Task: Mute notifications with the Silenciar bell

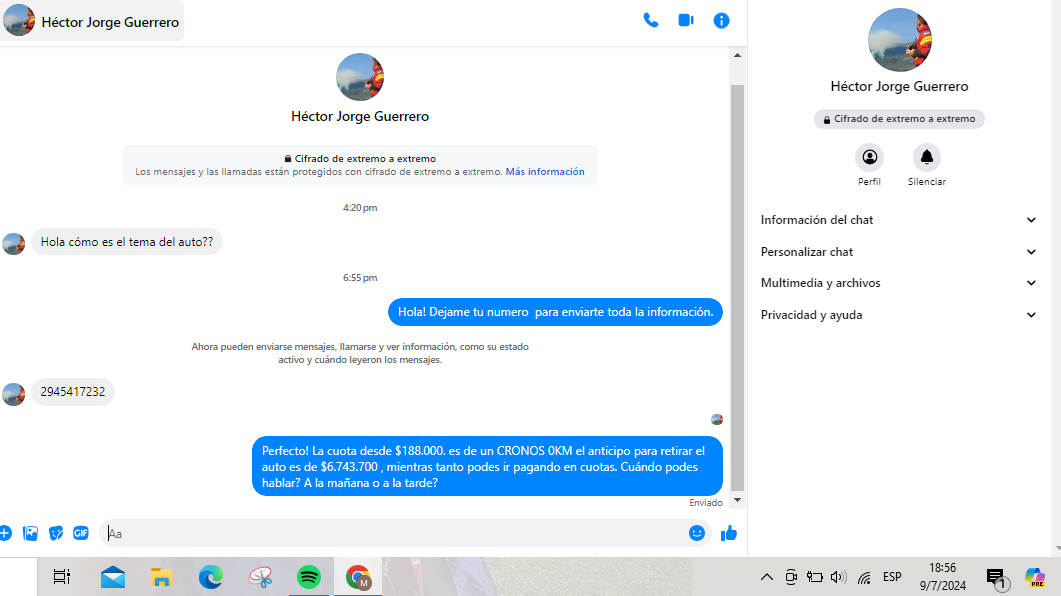Action: pos(926,157)
